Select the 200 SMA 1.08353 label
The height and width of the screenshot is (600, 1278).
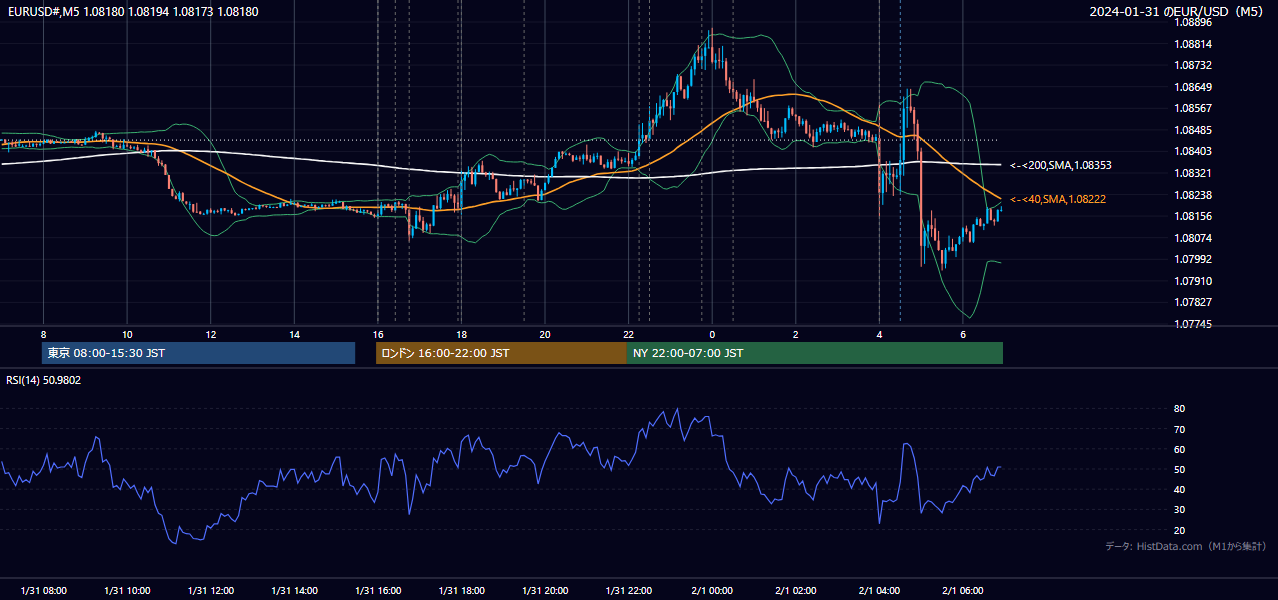coord(1060,165)
